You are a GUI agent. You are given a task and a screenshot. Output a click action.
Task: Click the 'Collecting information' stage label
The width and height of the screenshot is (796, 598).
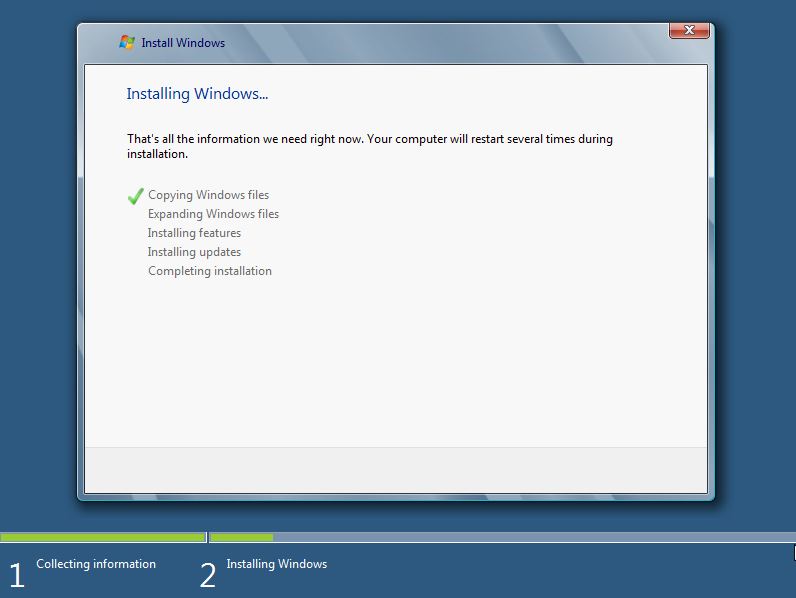coord(96,564)
